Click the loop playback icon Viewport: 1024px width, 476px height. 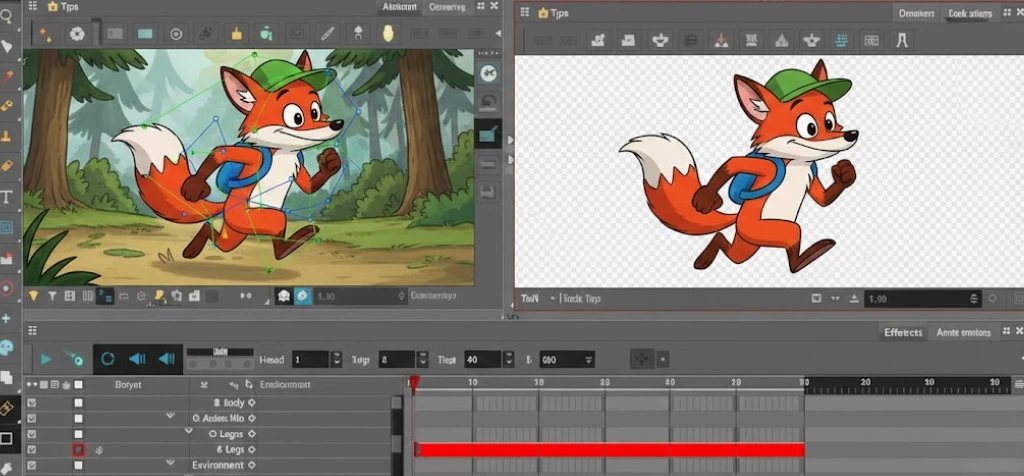[108, 359]
